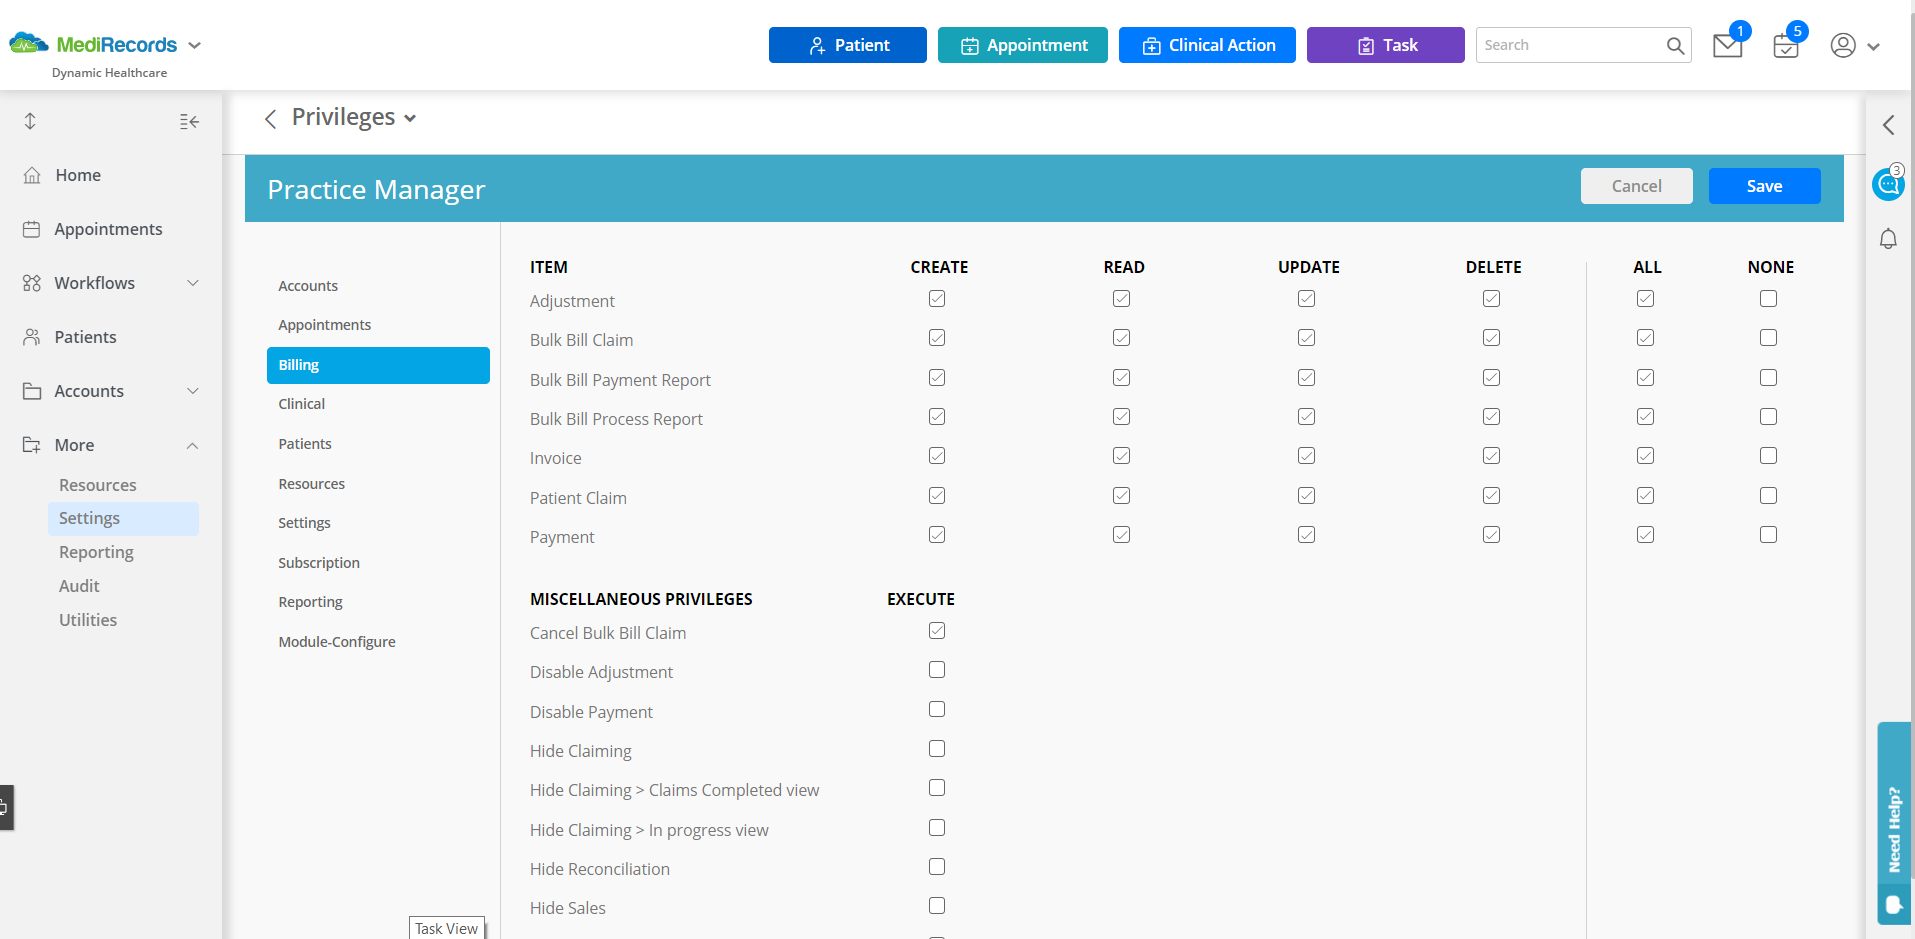Screen dimensions: 1915x939
Task: Check Hide Reconciliation execute checkbox
Action: [937, 867]
